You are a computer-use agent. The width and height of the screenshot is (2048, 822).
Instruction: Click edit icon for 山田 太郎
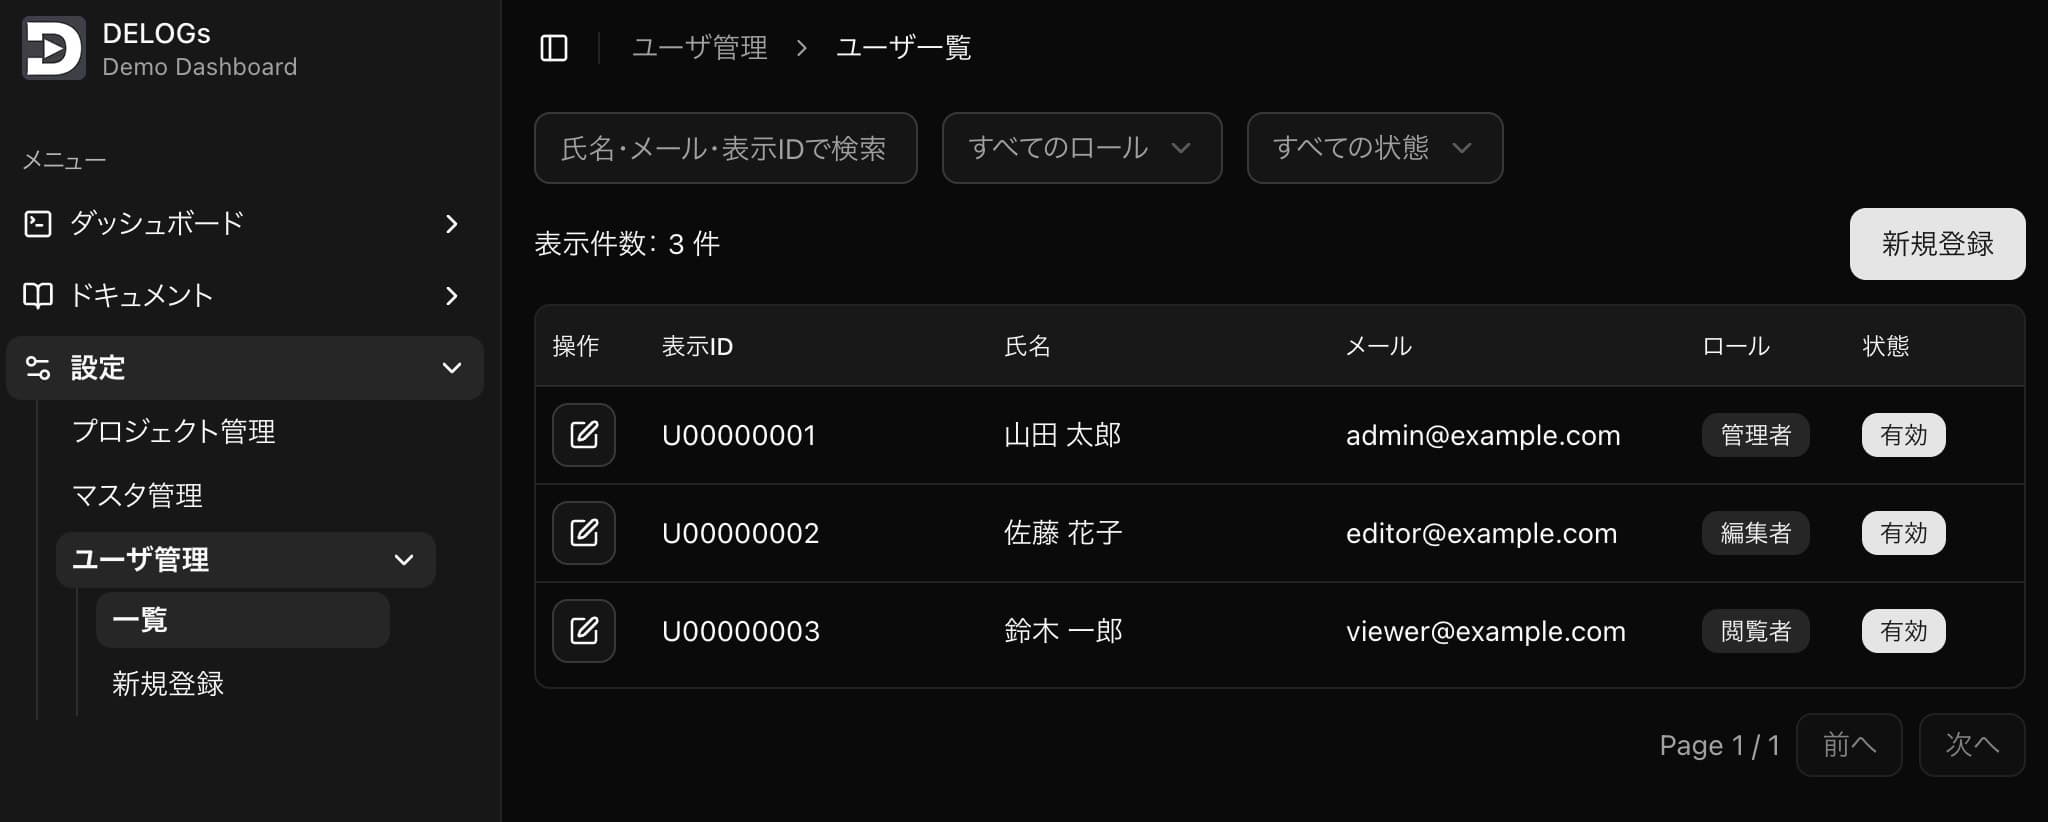[584, 435]
